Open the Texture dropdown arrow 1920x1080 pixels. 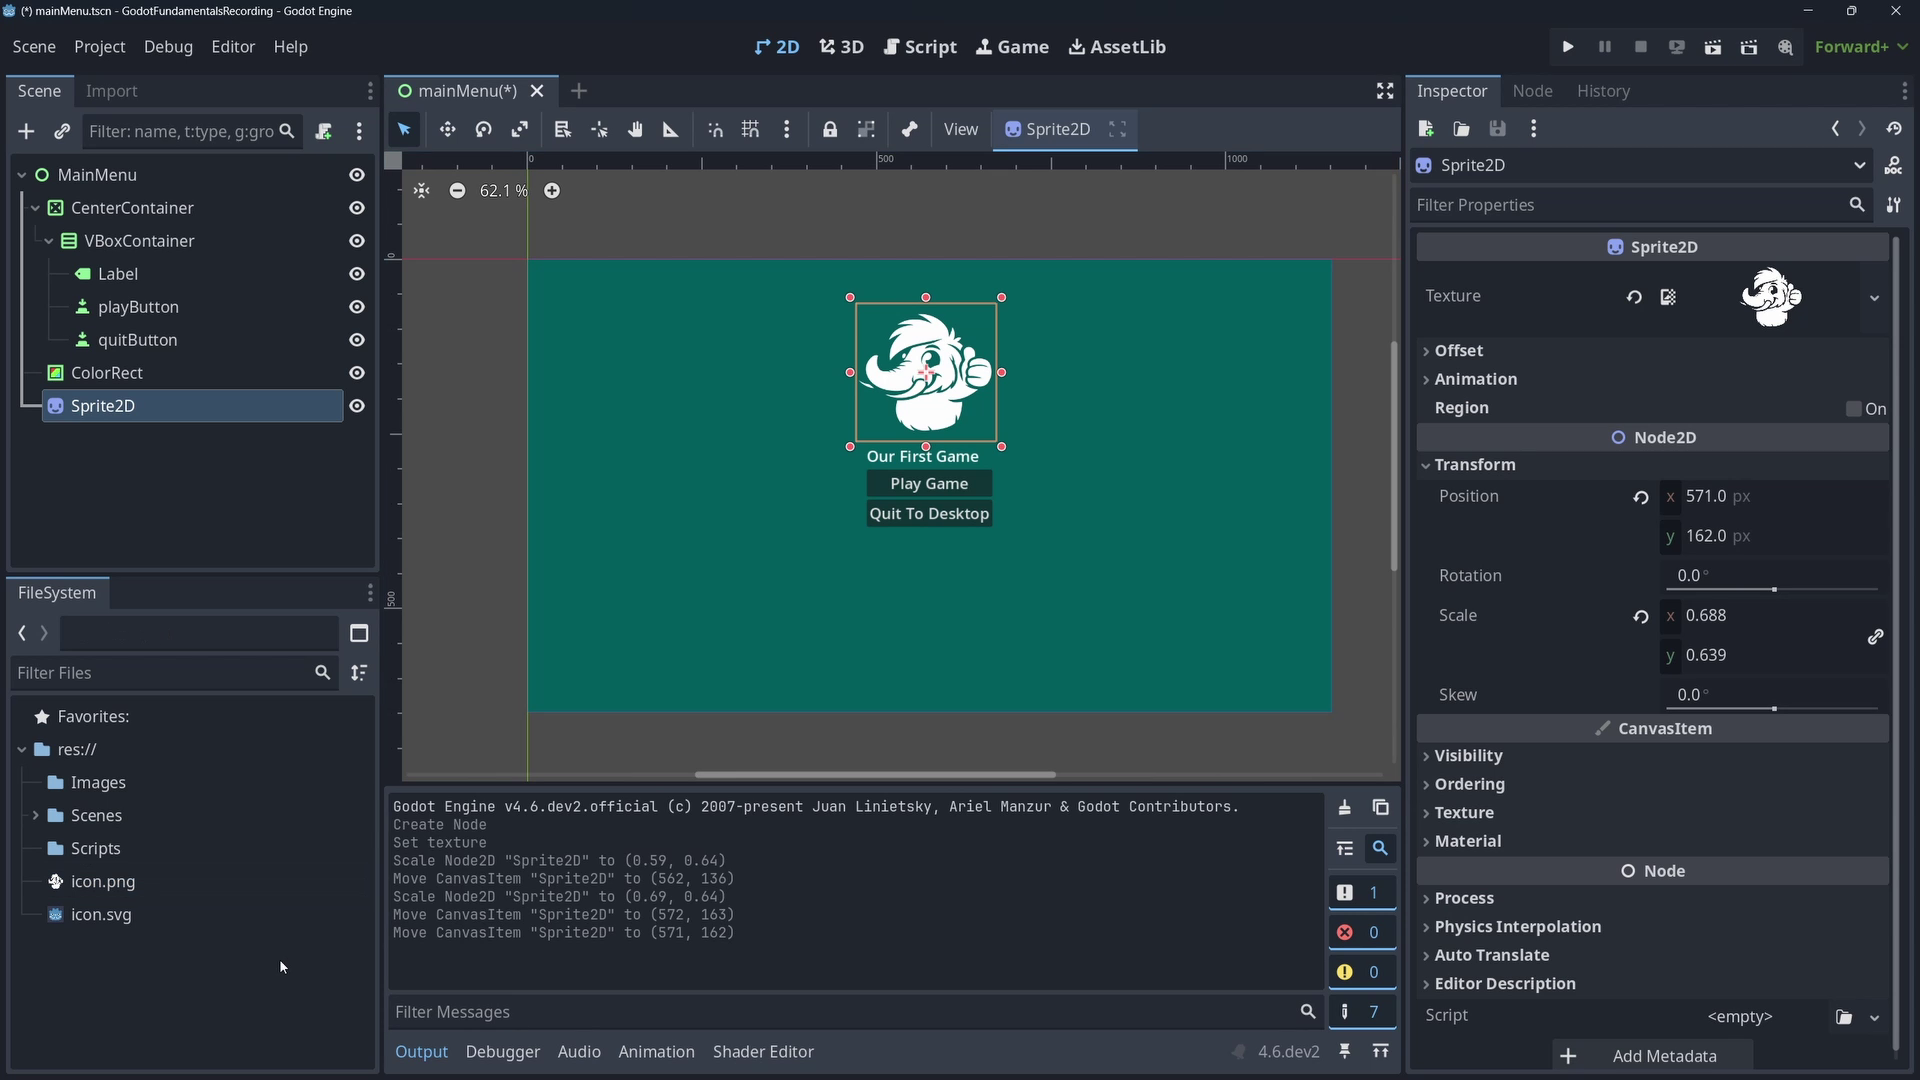click(x=1874, y=297)
